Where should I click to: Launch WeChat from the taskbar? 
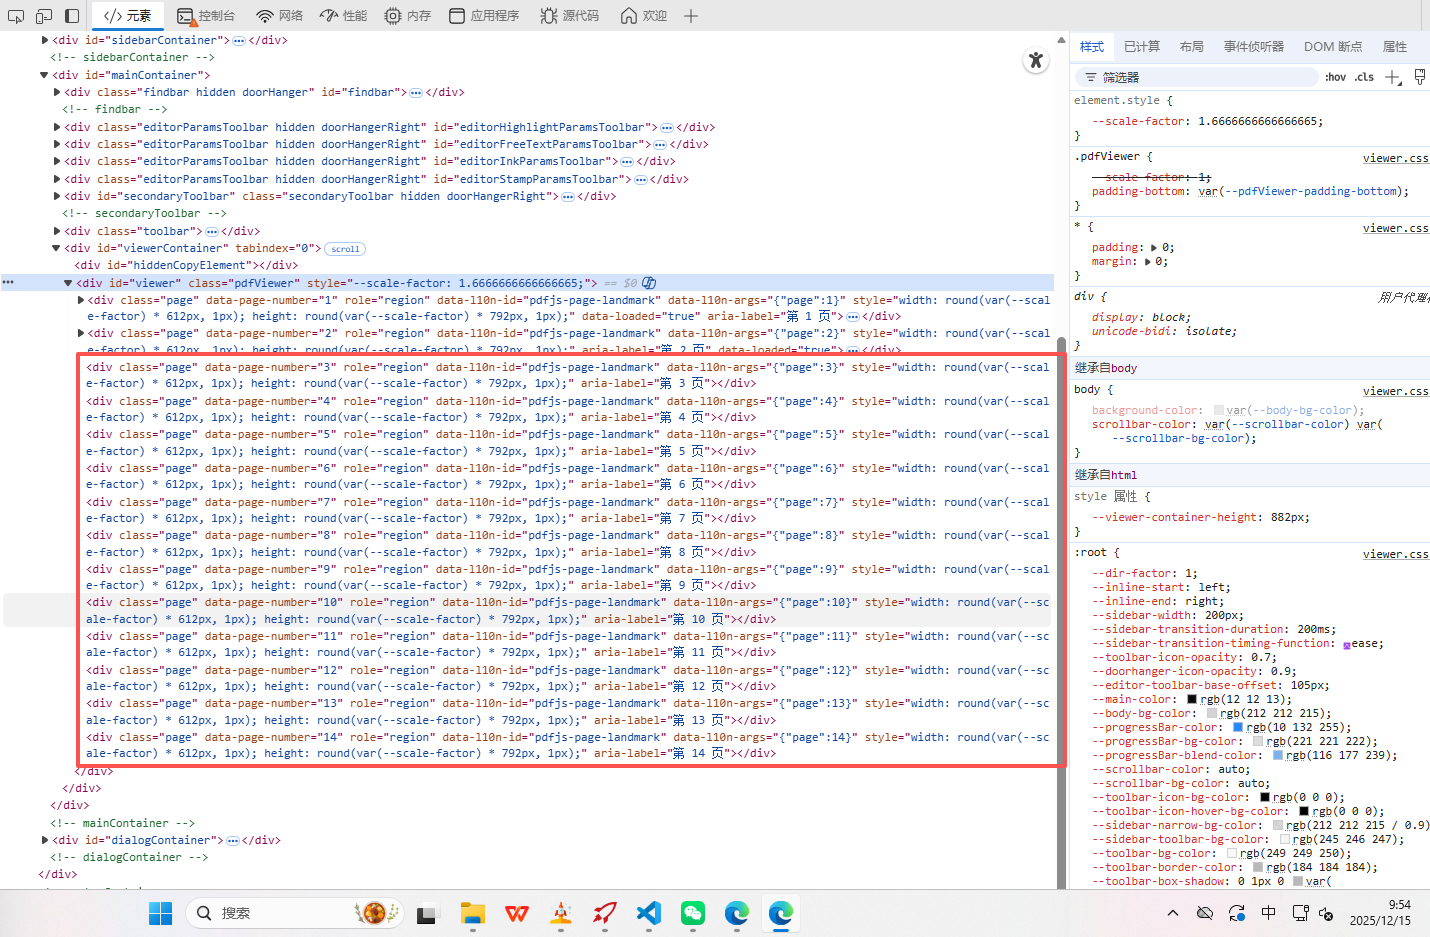pos(693,913)
